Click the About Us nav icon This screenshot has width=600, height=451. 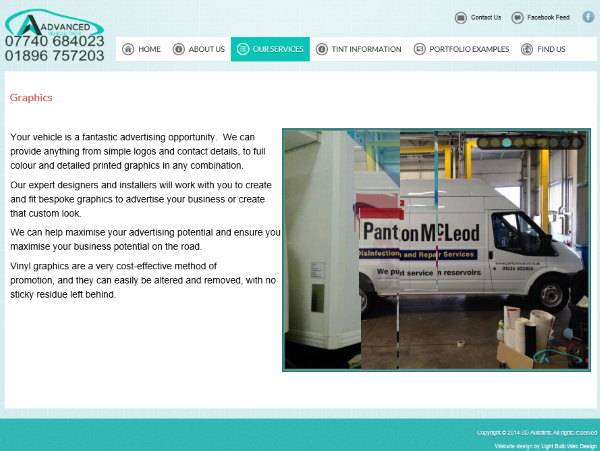(178, 49)
